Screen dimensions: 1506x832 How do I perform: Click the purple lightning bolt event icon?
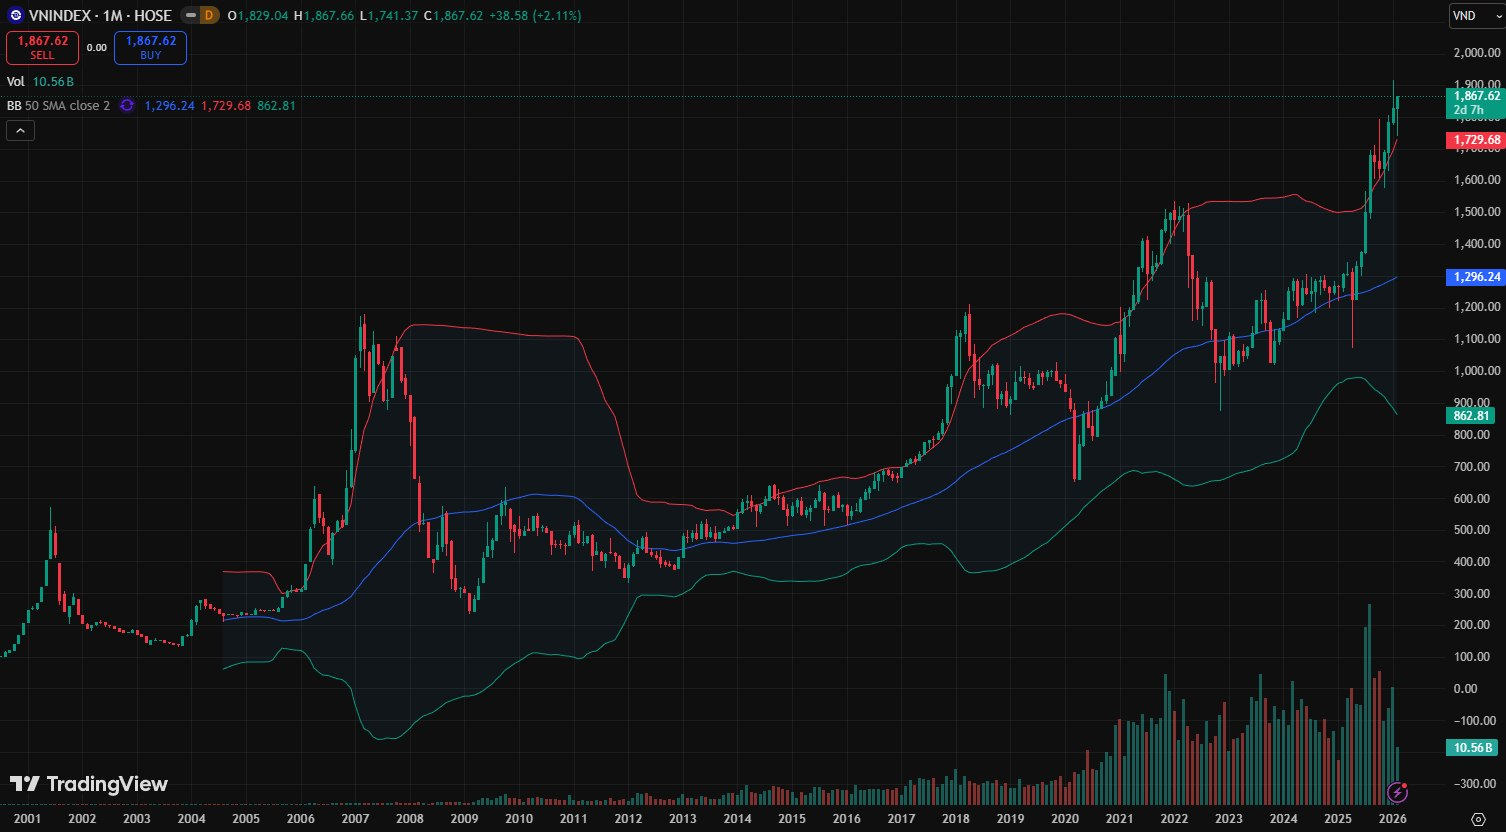1398,793
